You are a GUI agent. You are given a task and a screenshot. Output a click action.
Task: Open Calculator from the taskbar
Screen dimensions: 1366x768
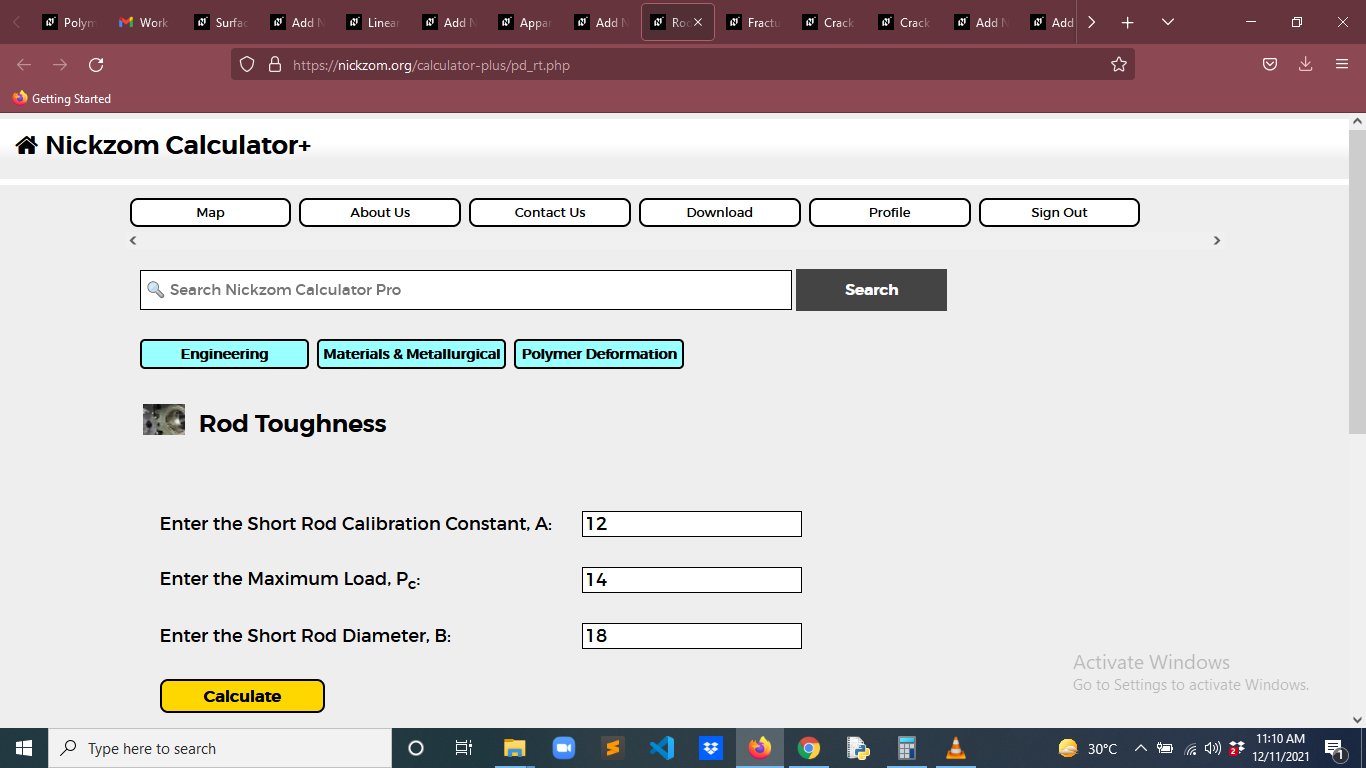(907, 748)
